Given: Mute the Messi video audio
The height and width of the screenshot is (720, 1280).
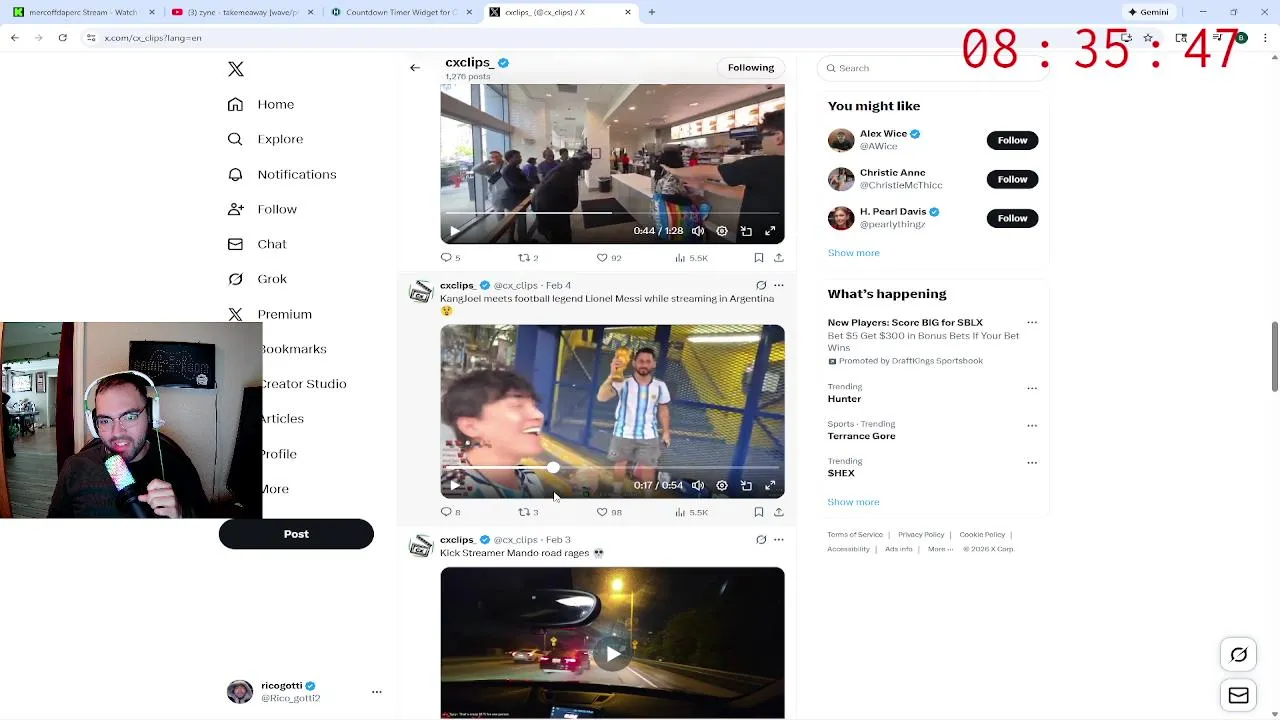Looking at the screenshot, I should (698, 485).
